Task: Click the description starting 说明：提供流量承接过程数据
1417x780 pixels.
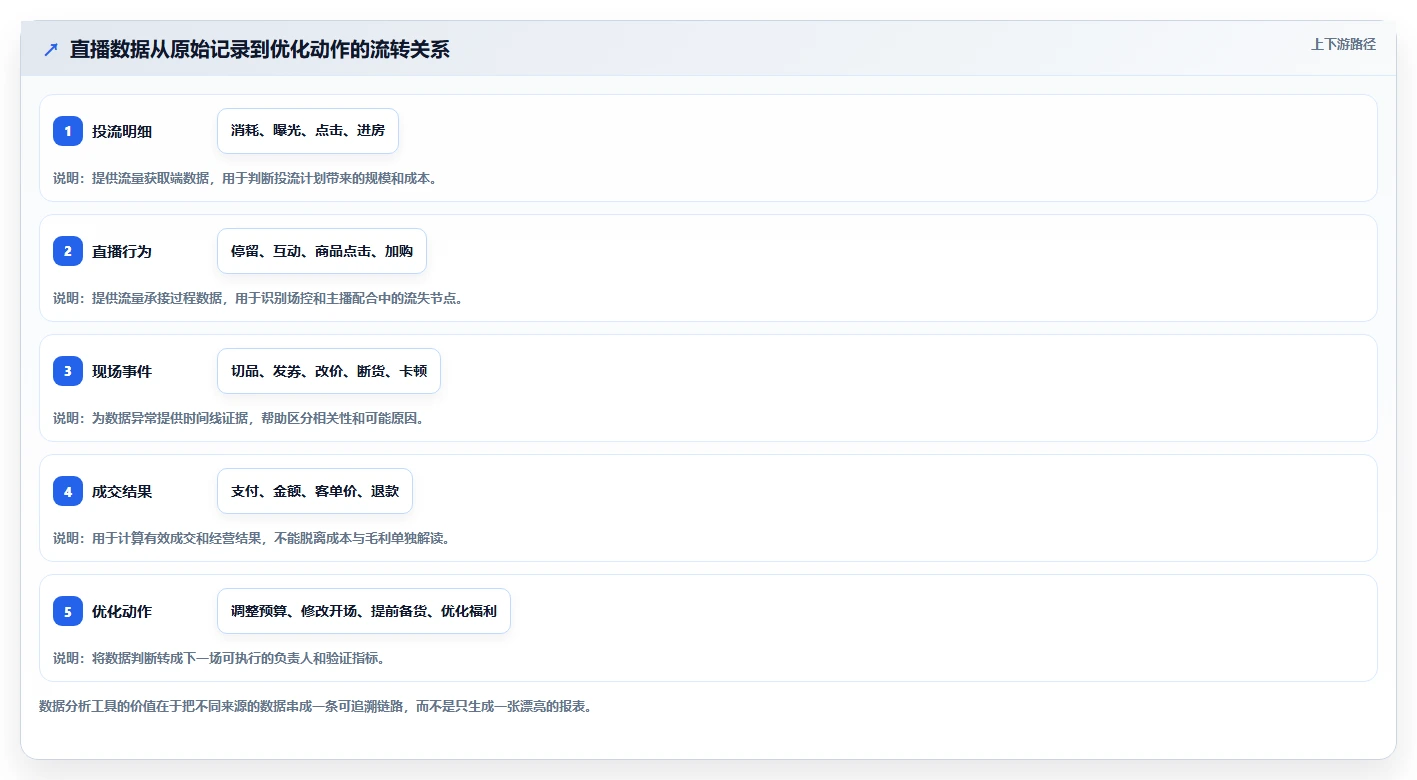Action: coord(259,298)
